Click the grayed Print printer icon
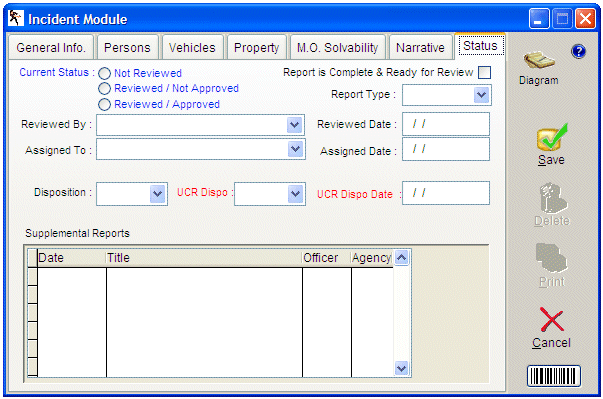 pos(552,258)
